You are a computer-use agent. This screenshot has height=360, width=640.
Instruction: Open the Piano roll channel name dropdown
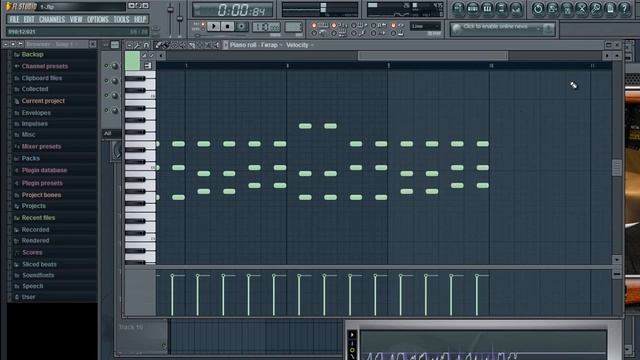tap(256, 45)
